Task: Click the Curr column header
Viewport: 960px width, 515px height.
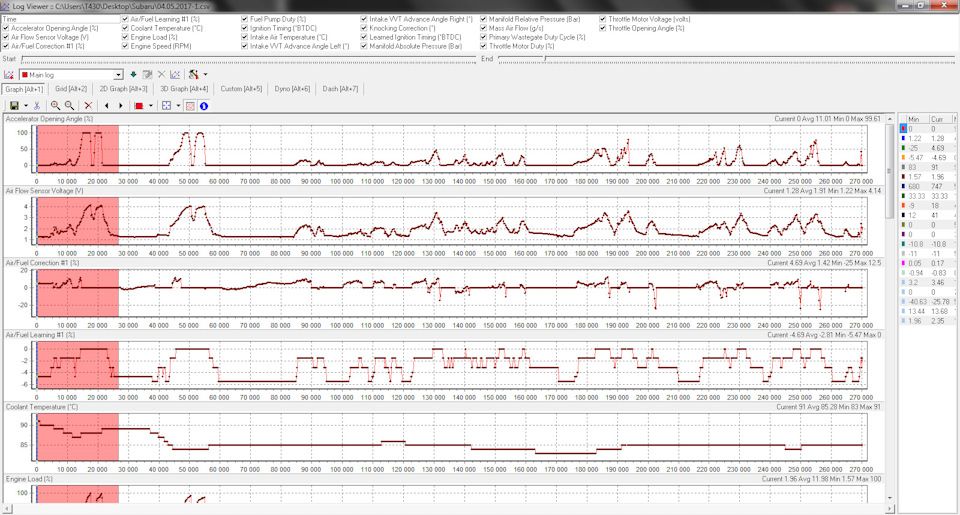Action: tap(940, 119)
